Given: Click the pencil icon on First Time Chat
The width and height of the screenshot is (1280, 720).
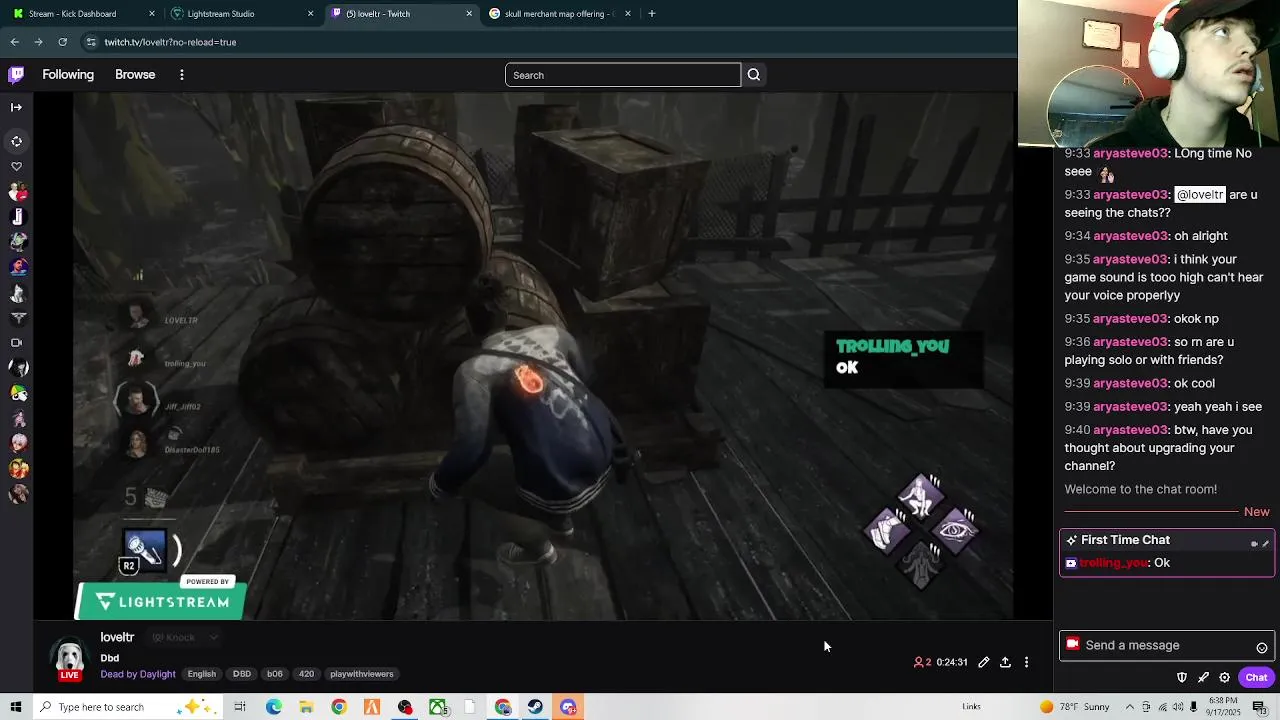Looking at the screenshot, I should pyautogui.click(x=1265, y=544).
